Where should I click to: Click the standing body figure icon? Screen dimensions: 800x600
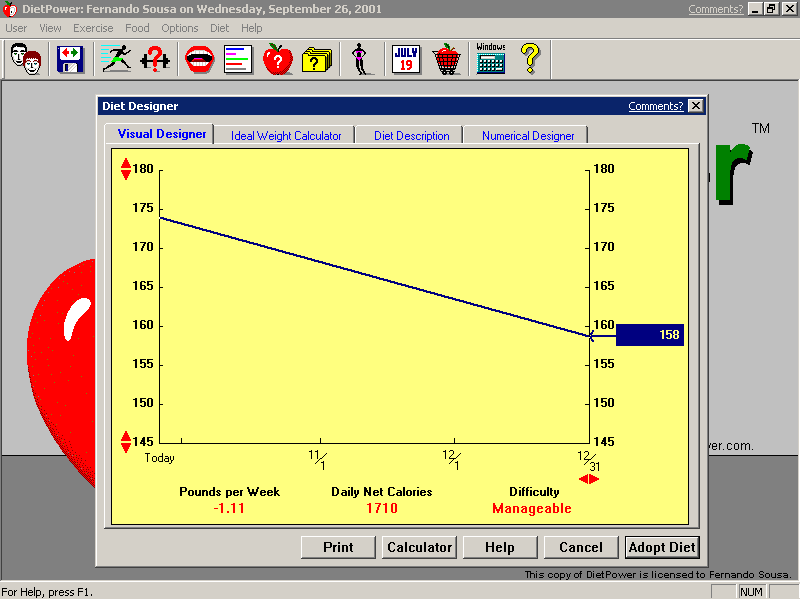point(360,60)
